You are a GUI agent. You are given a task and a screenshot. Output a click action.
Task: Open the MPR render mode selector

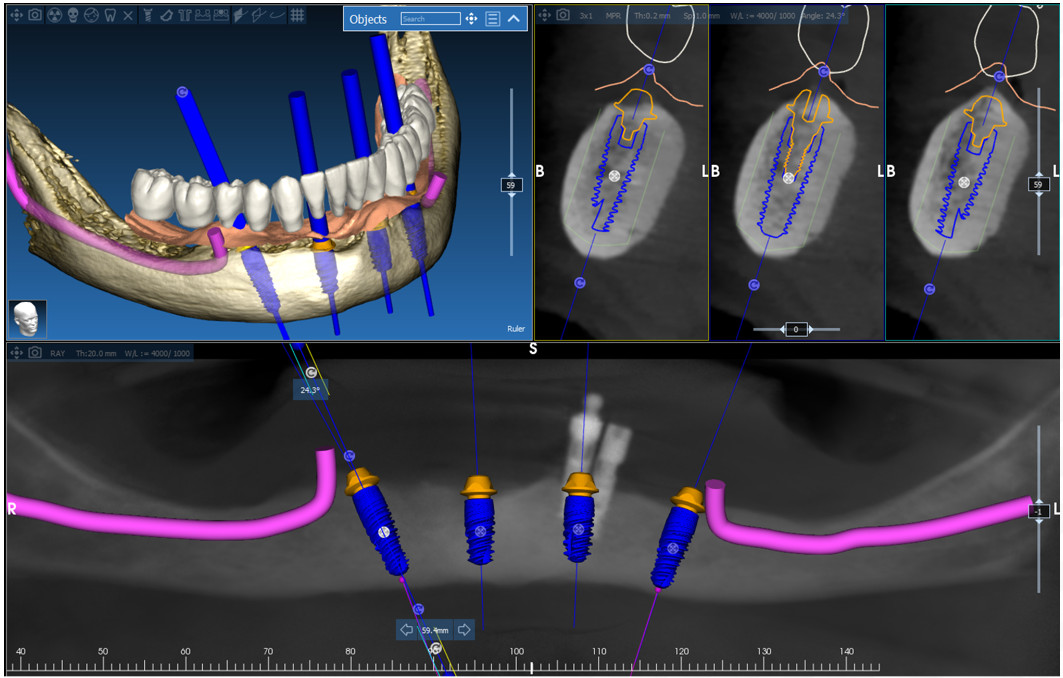point(613,16)
